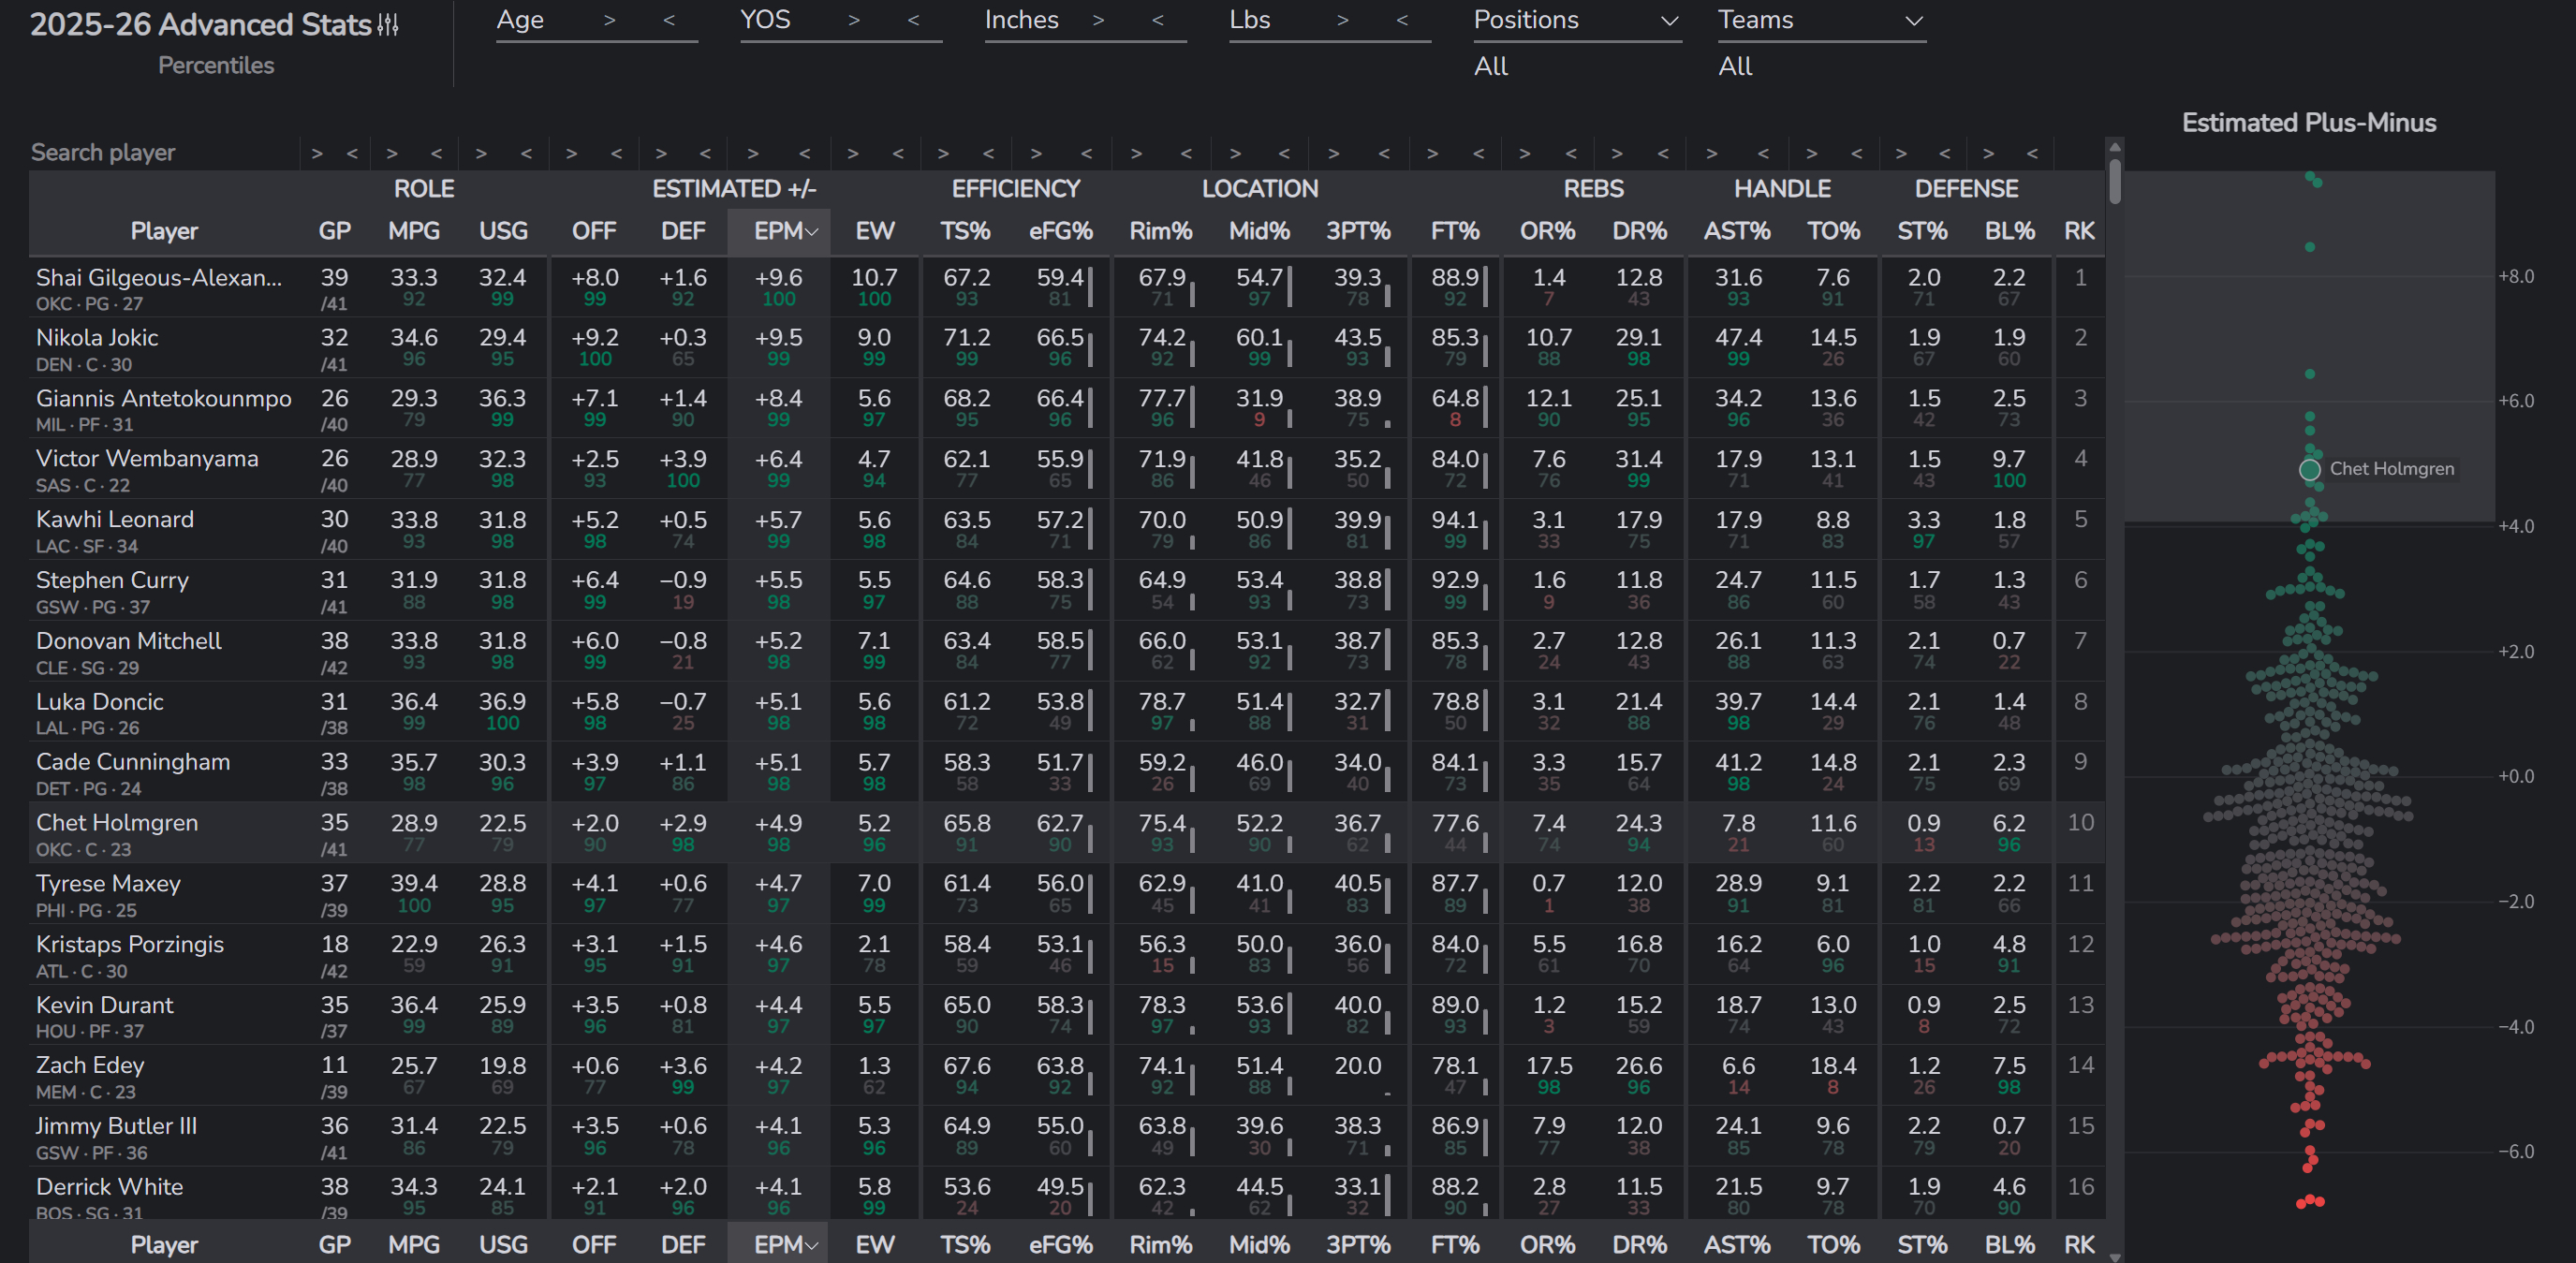The width and height of the screenshot is (2576, 1263).
Task: Click the highlighted Chet Holmgren chart dot
Action: pos(2309,469)
